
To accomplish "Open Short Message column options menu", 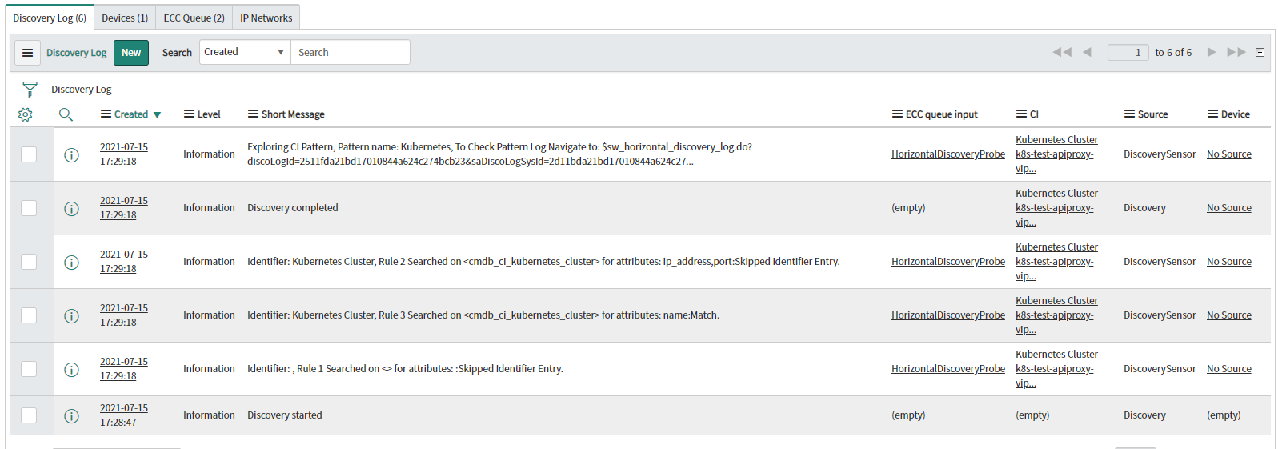I will click(x=253, y=114).
